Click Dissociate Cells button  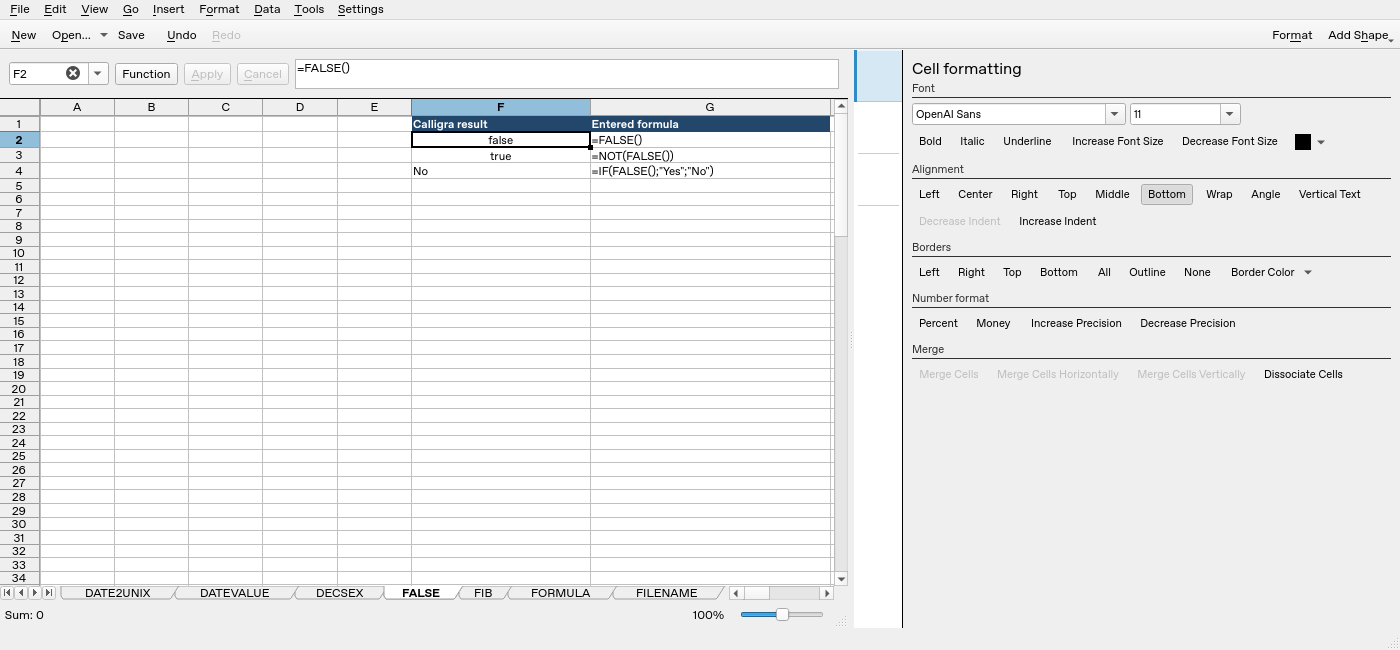pyautogui.click(x=1303, y=374)
